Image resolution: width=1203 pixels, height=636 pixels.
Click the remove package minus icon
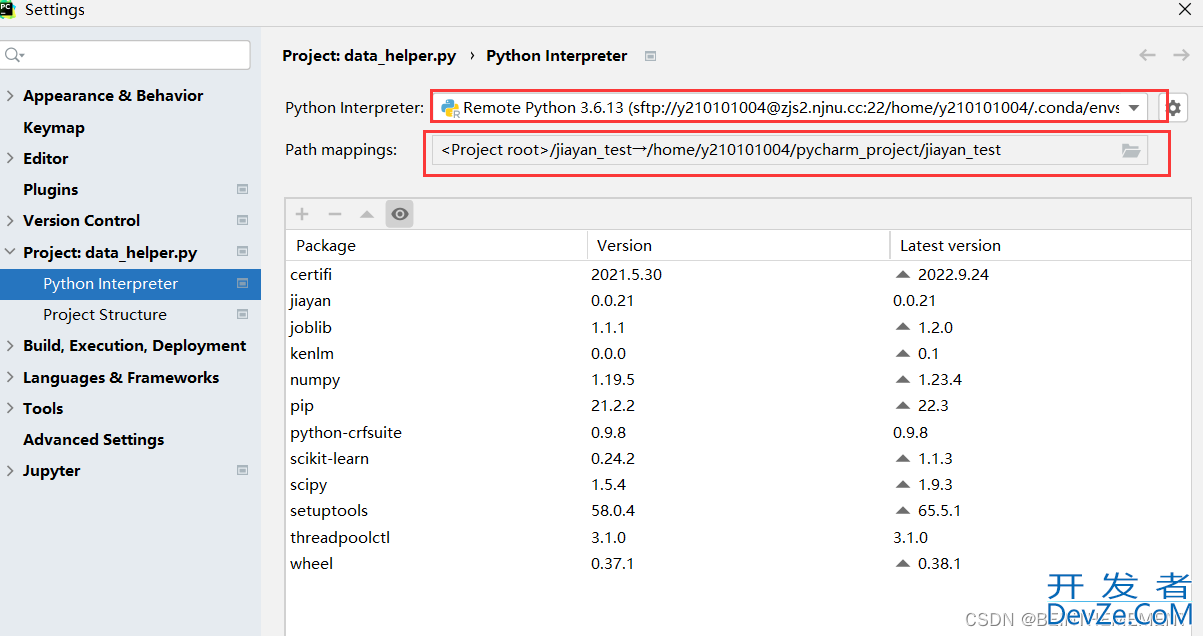pos(335,214)
